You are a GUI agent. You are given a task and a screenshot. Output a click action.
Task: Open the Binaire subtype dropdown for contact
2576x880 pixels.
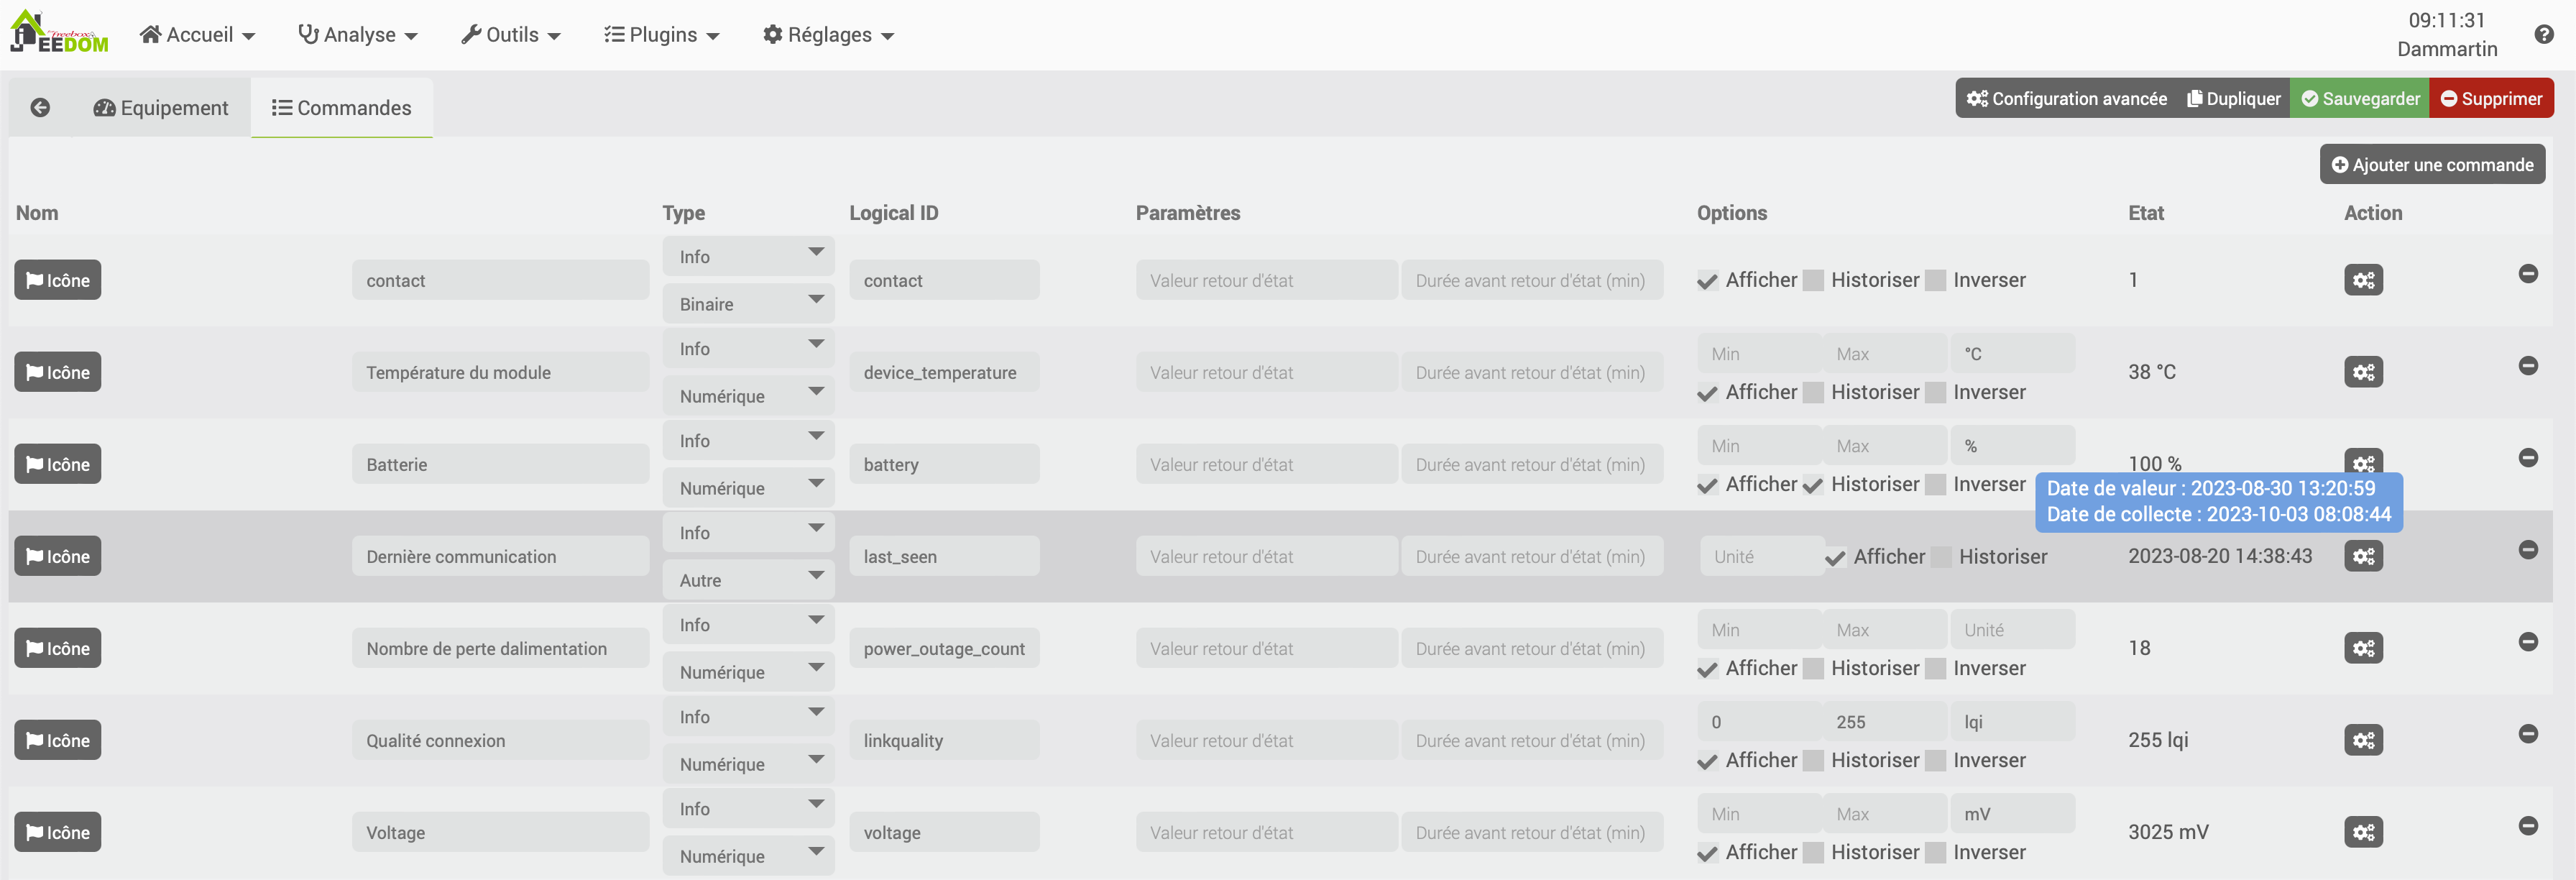747,304
